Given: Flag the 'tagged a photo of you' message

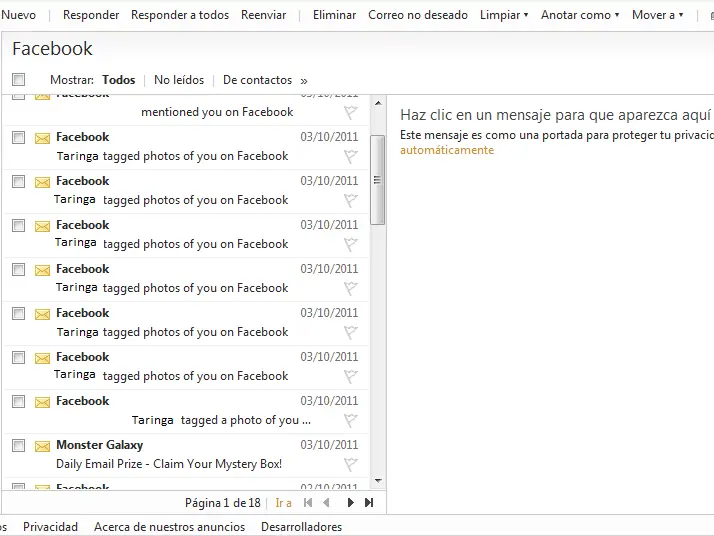Looking at the screenshot, I should click(351, 420).
